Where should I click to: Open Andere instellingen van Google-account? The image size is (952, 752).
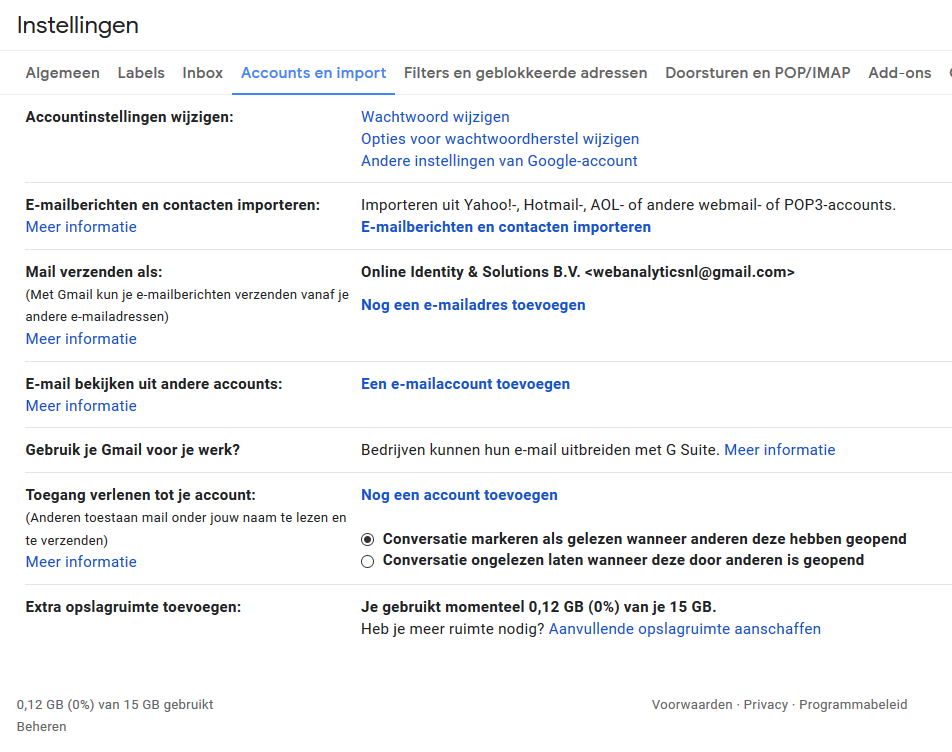[499, 161]
